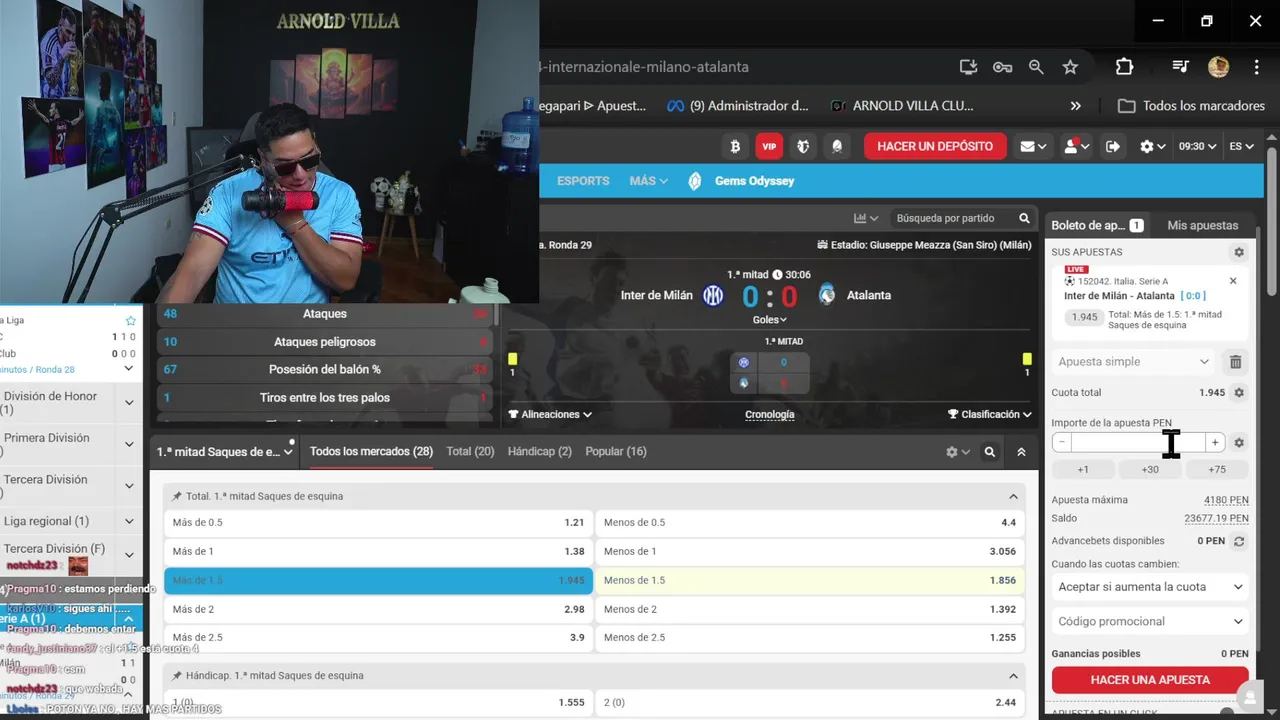Image resolution: width=1280 pixels, height=720 pixels.
Task: Remove Inter de Milán - Atalanta bet from slip
Action: pos(1233,281)
